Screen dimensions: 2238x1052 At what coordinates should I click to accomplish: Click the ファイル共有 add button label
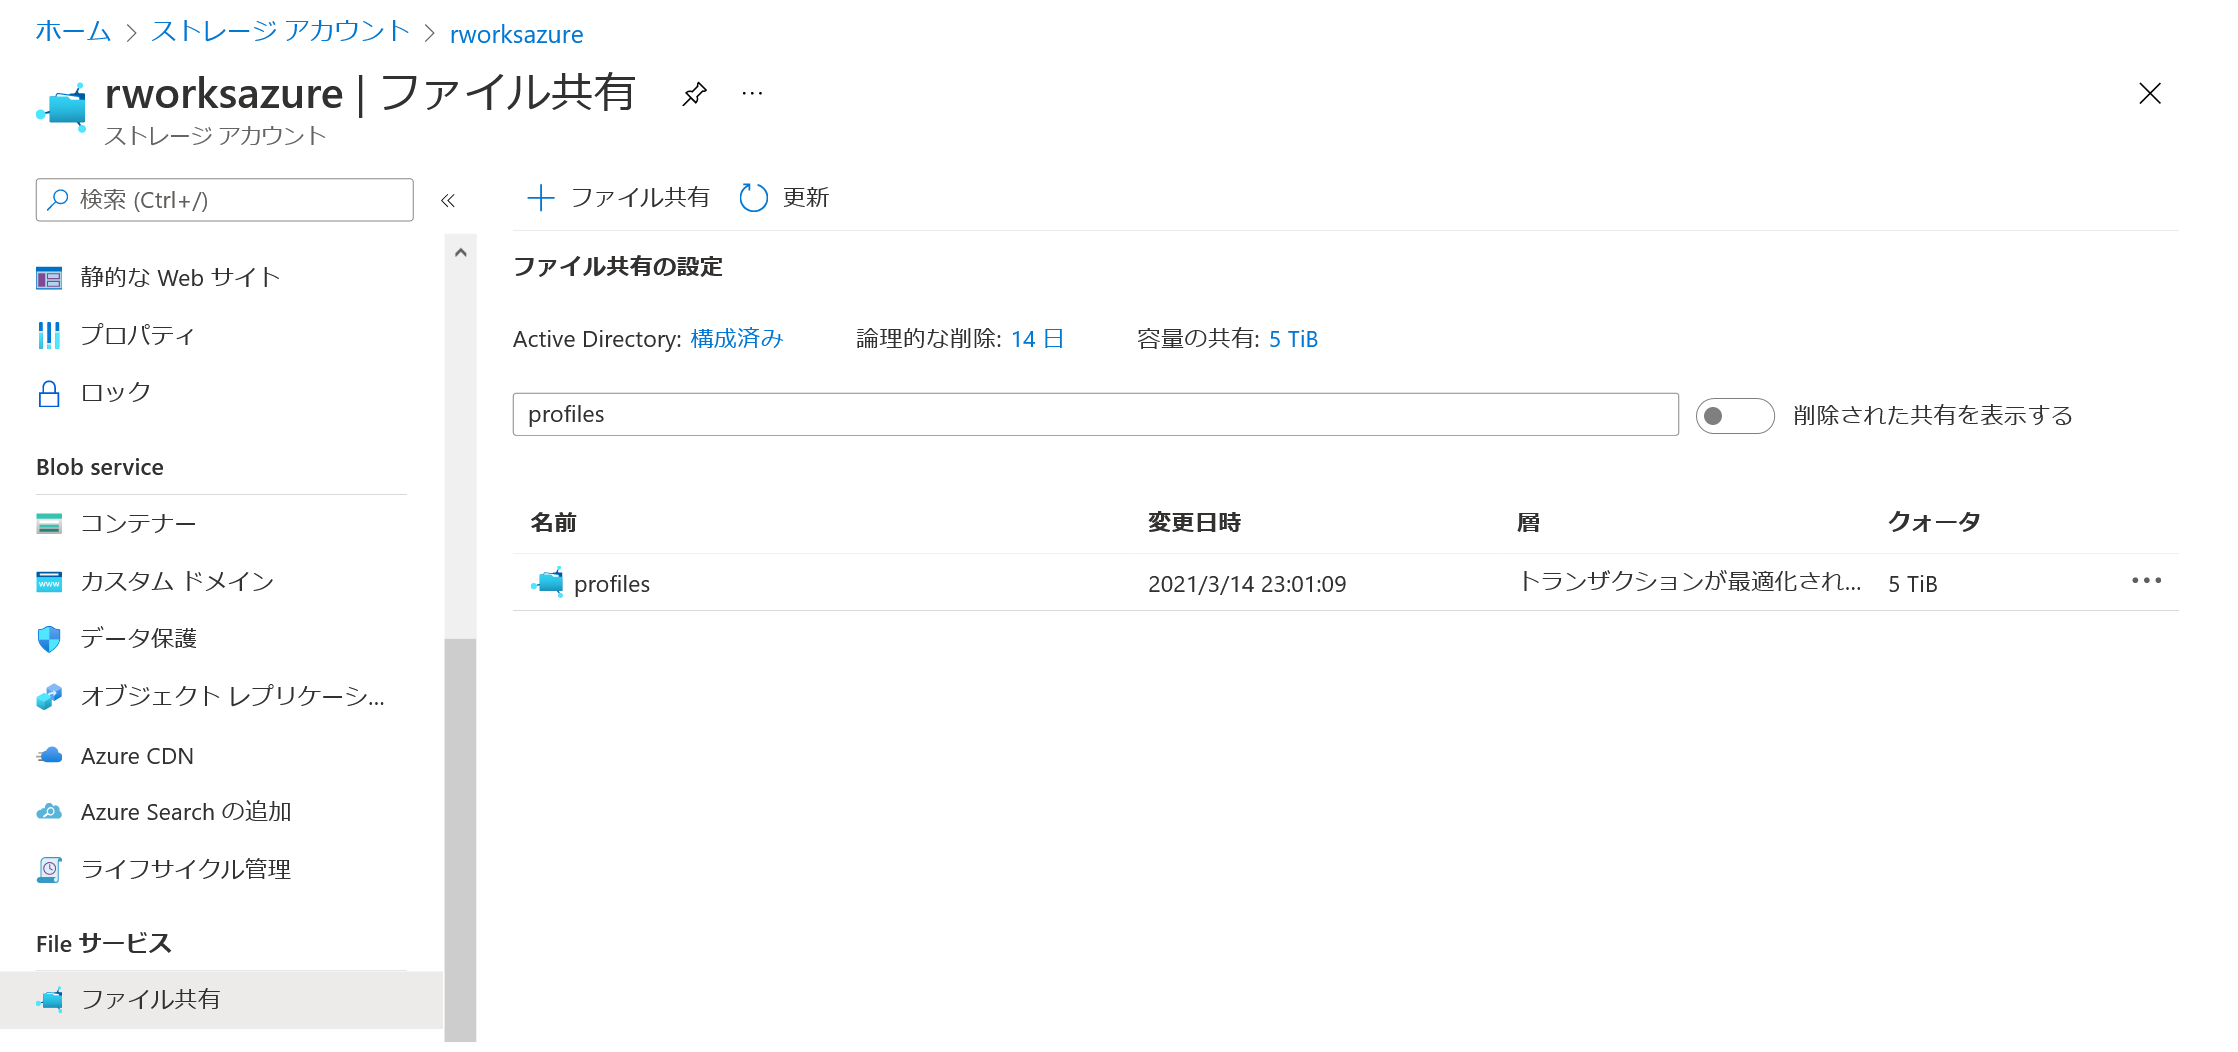tap(640, 198)
